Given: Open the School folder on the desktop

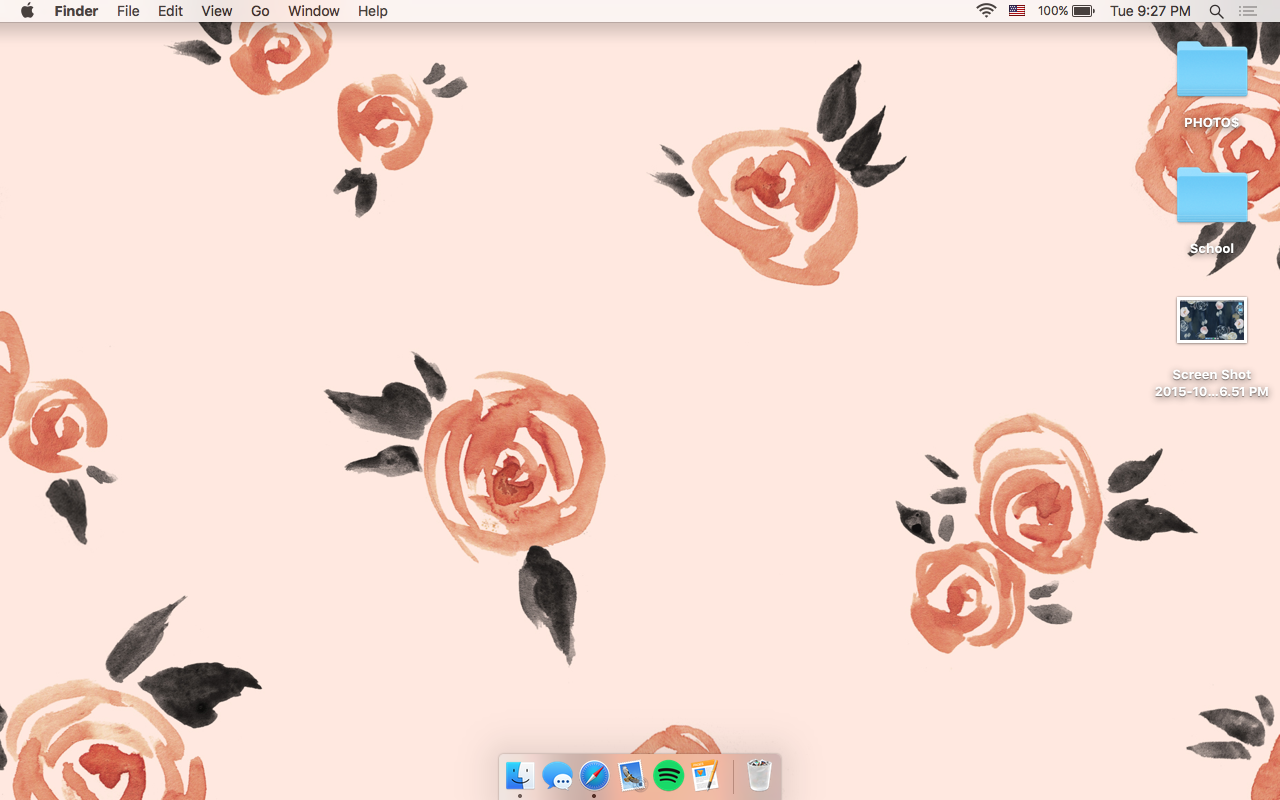Looking at the screenshot, I should tap(1211, 196).
